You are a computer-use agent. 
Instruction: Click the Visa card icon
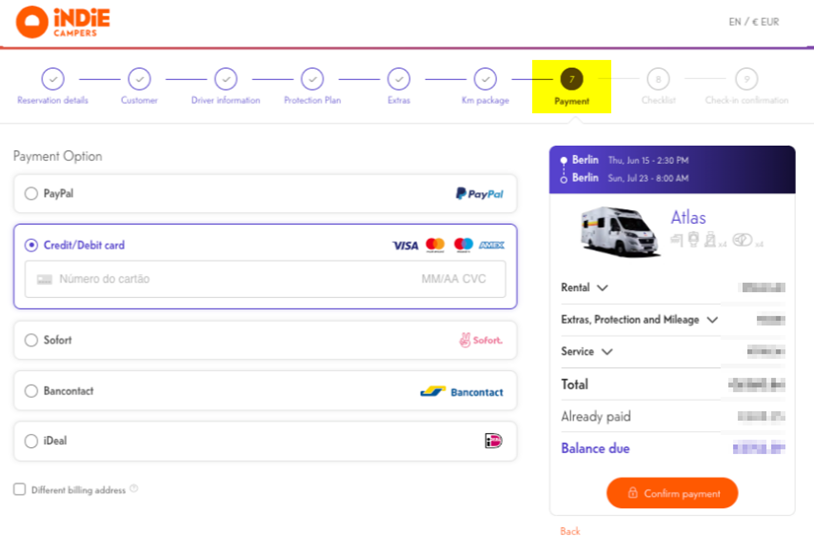tap(405, 245)
